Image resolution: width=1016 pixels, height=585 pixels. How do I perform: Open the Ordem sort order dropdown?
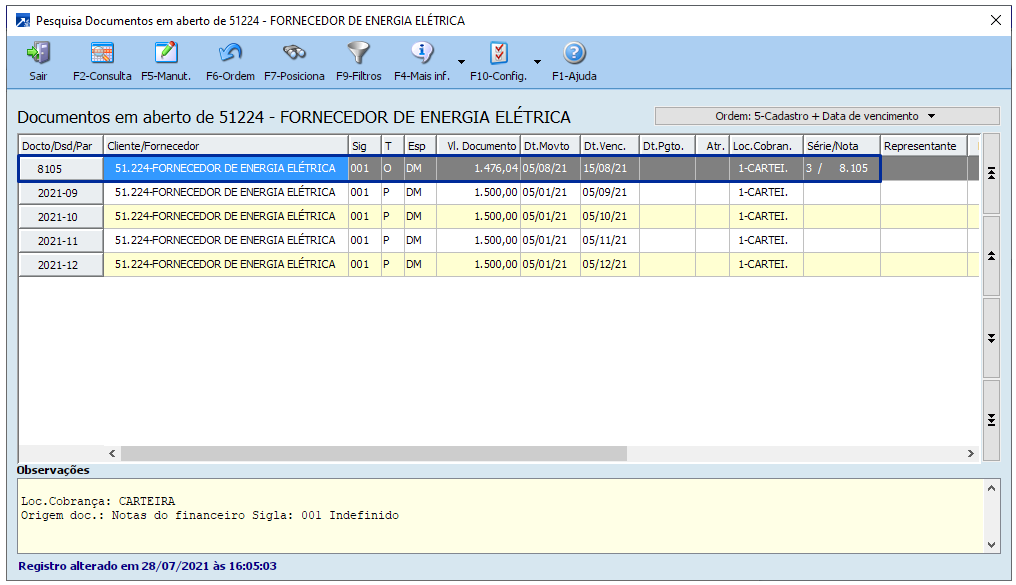click(826, 116)
